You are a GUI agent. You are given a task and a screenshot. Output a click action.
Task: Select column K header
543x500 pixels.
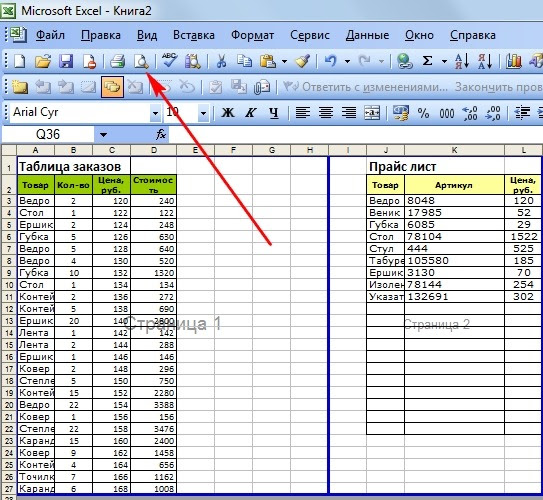pos(454,150)
